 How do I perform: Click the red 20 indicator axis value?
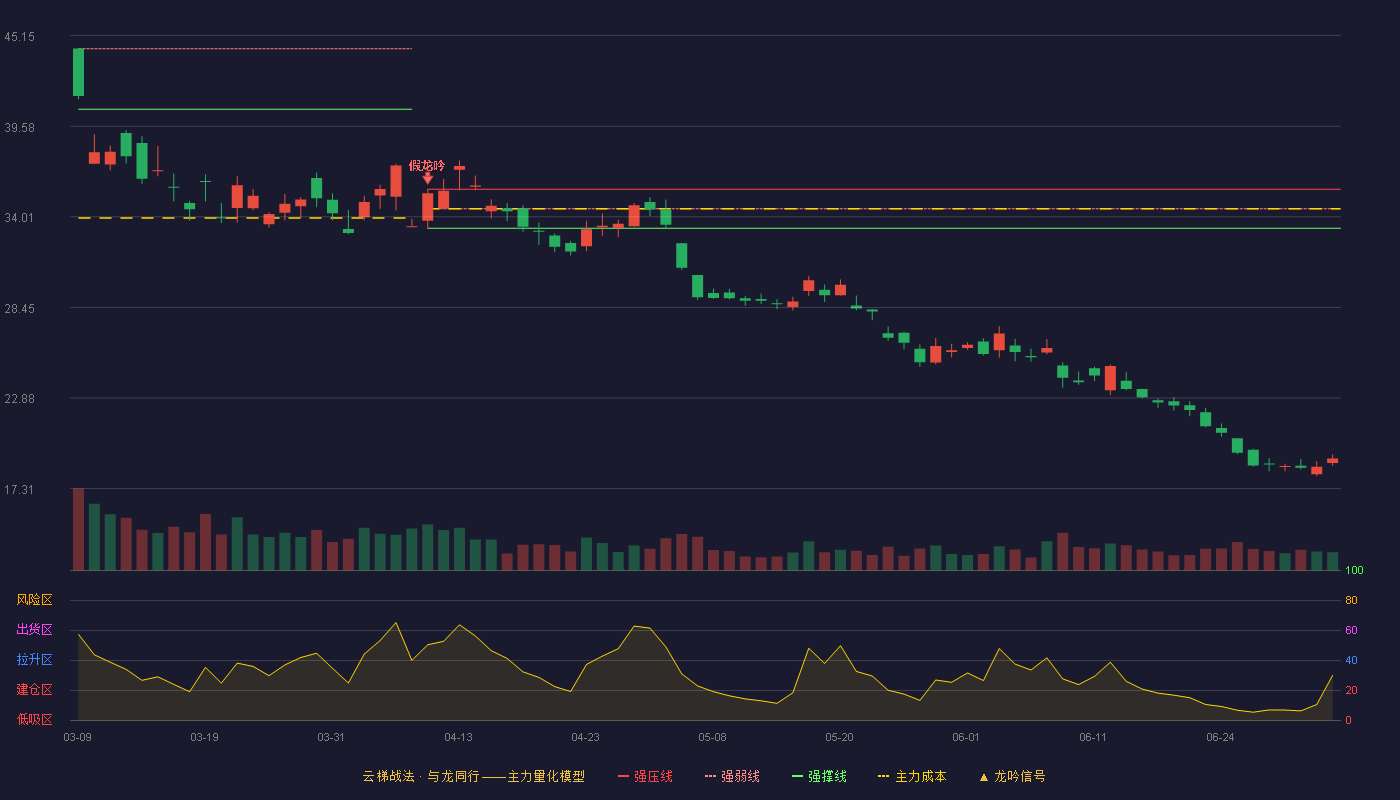tap(1351, 691)
